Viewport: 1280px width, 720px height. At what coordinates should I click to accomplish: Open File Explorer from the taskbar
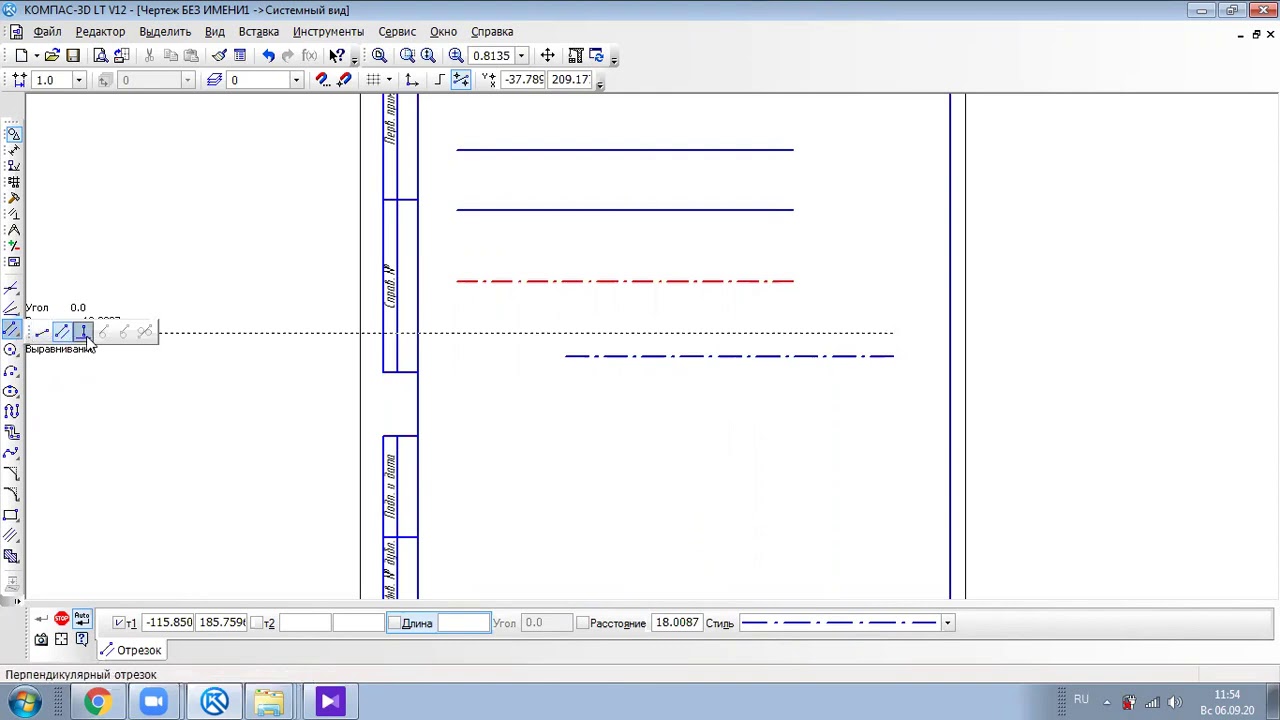(269, 702)
